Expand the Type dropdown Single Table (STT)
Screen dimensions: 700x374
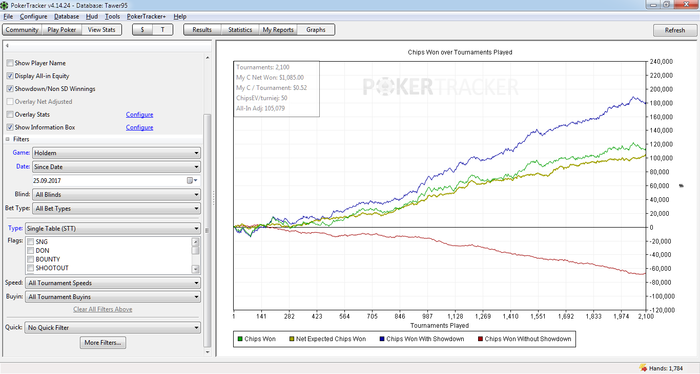tap(112, 228)
